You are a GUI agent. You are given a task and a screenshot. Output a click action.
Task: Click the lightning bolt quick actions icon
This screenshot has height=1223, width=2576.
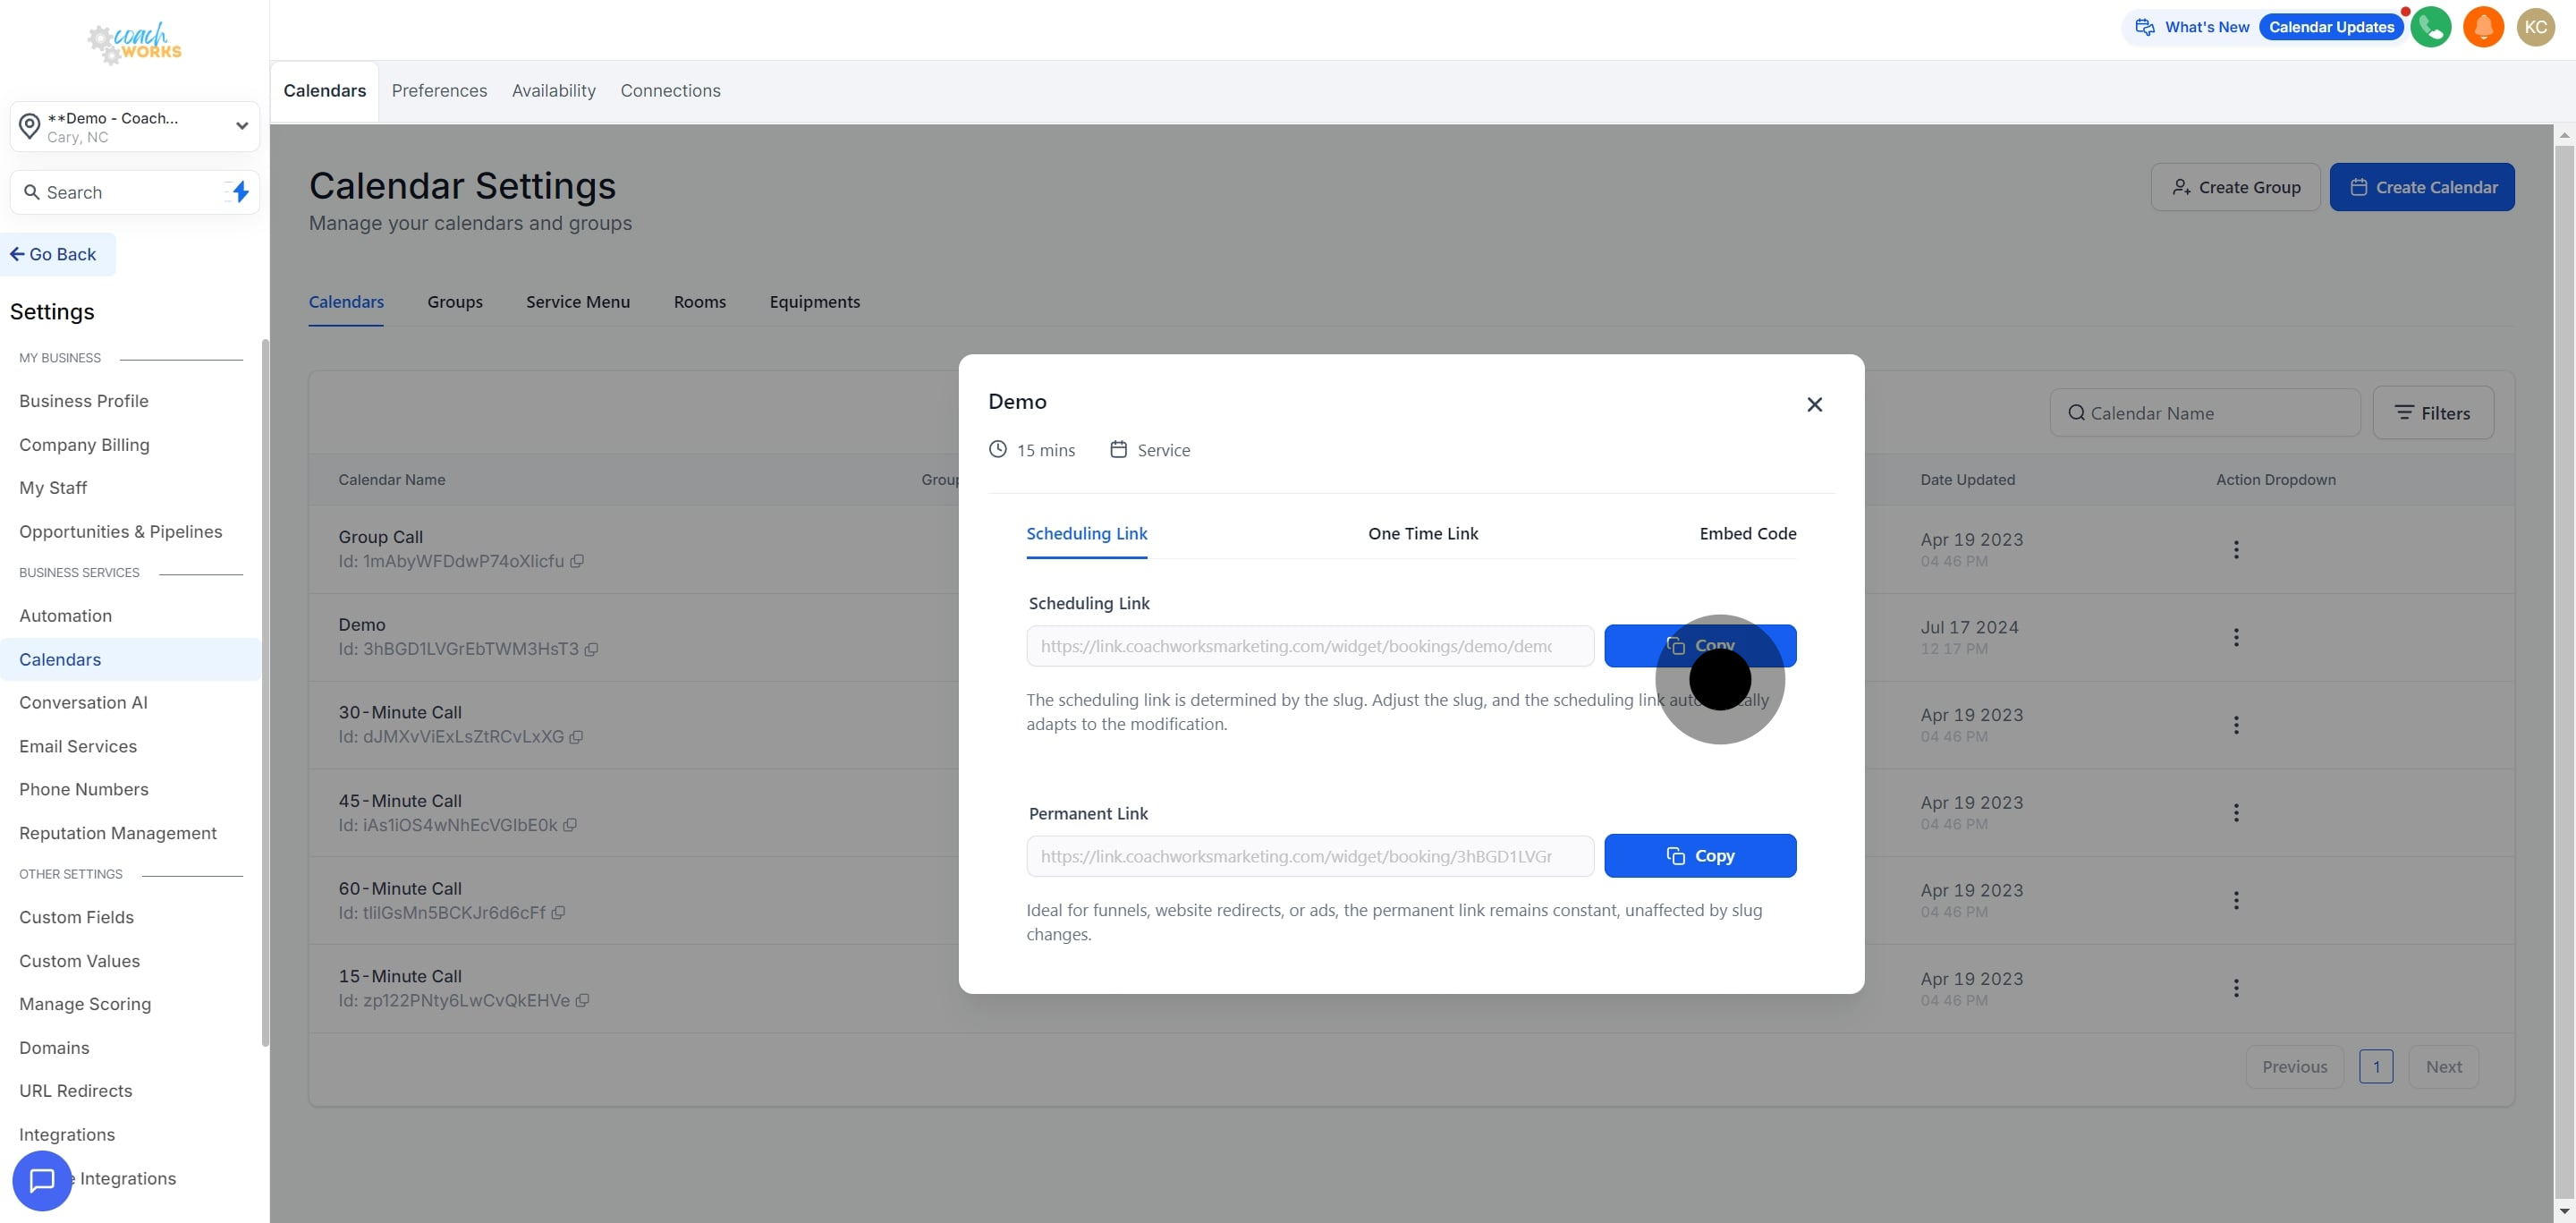pos(240,192)
